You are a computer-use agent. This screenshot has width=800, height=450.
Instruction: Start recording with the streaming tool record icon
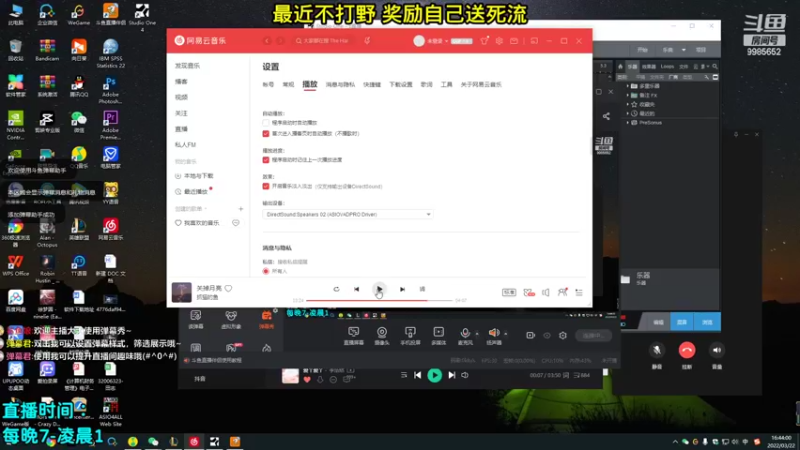tap(531, 335)
